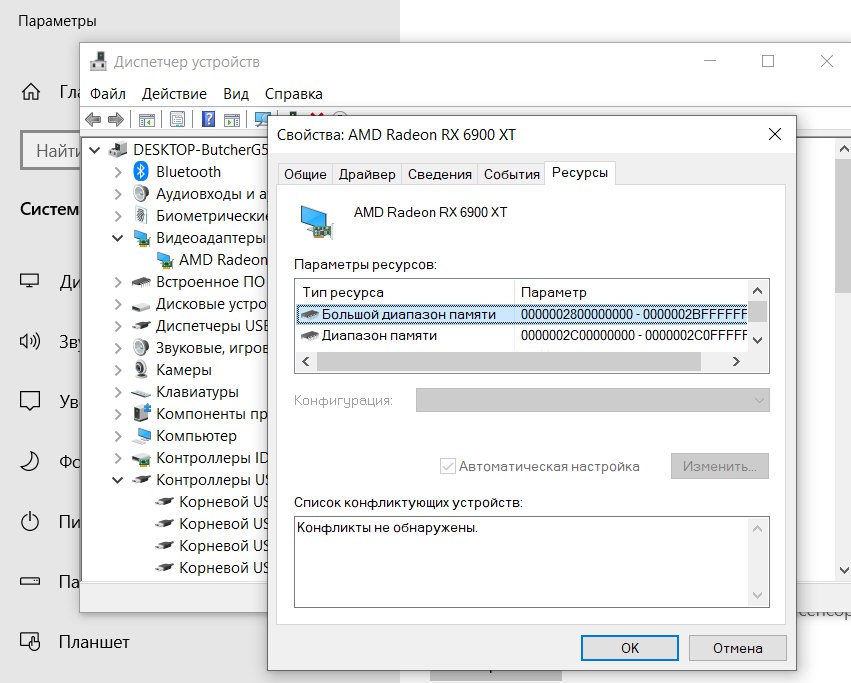The height and width of the screenshot is (683, 851).
Task: Select the Диапазон памяти resource row
Action: (x=522, y=336)
